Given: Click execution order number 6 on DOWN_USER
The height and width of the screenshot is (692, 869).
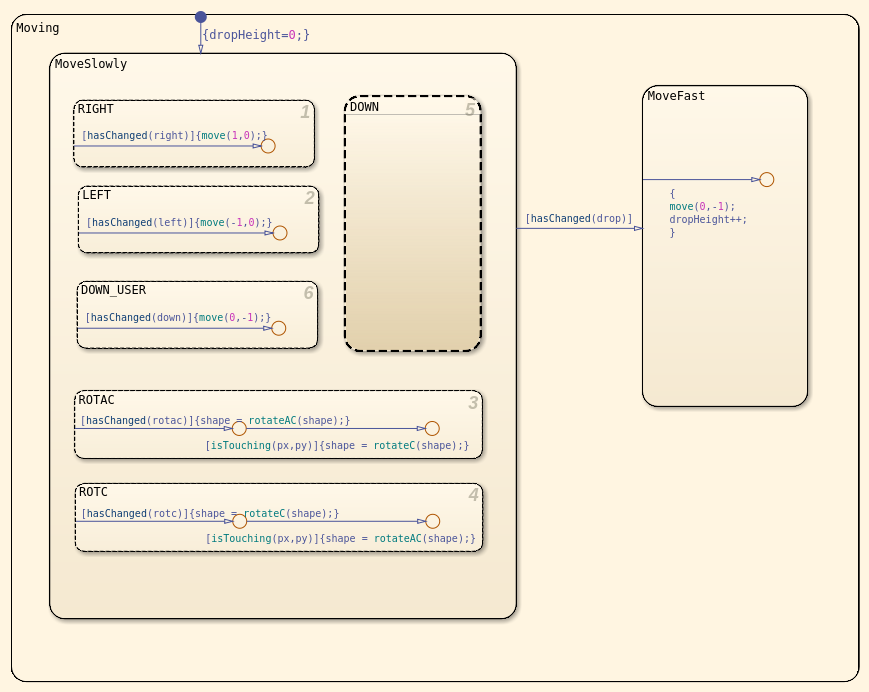Looking at the screenshot, I should coord(308,293).
